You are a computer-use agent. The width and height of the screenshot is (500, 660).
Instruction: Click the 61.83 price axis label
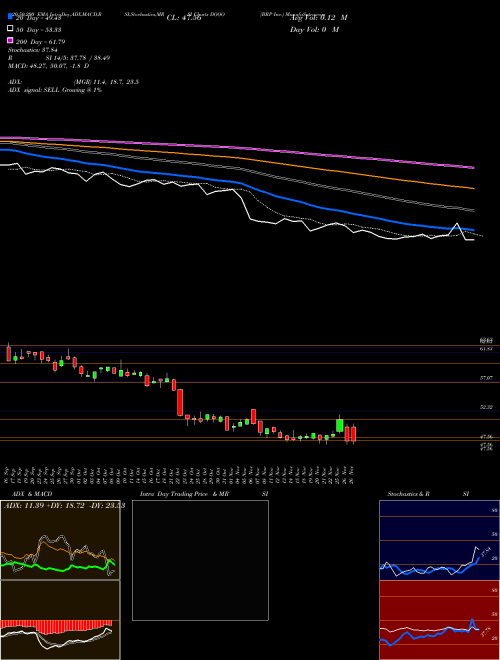click(x=486, y=349)
